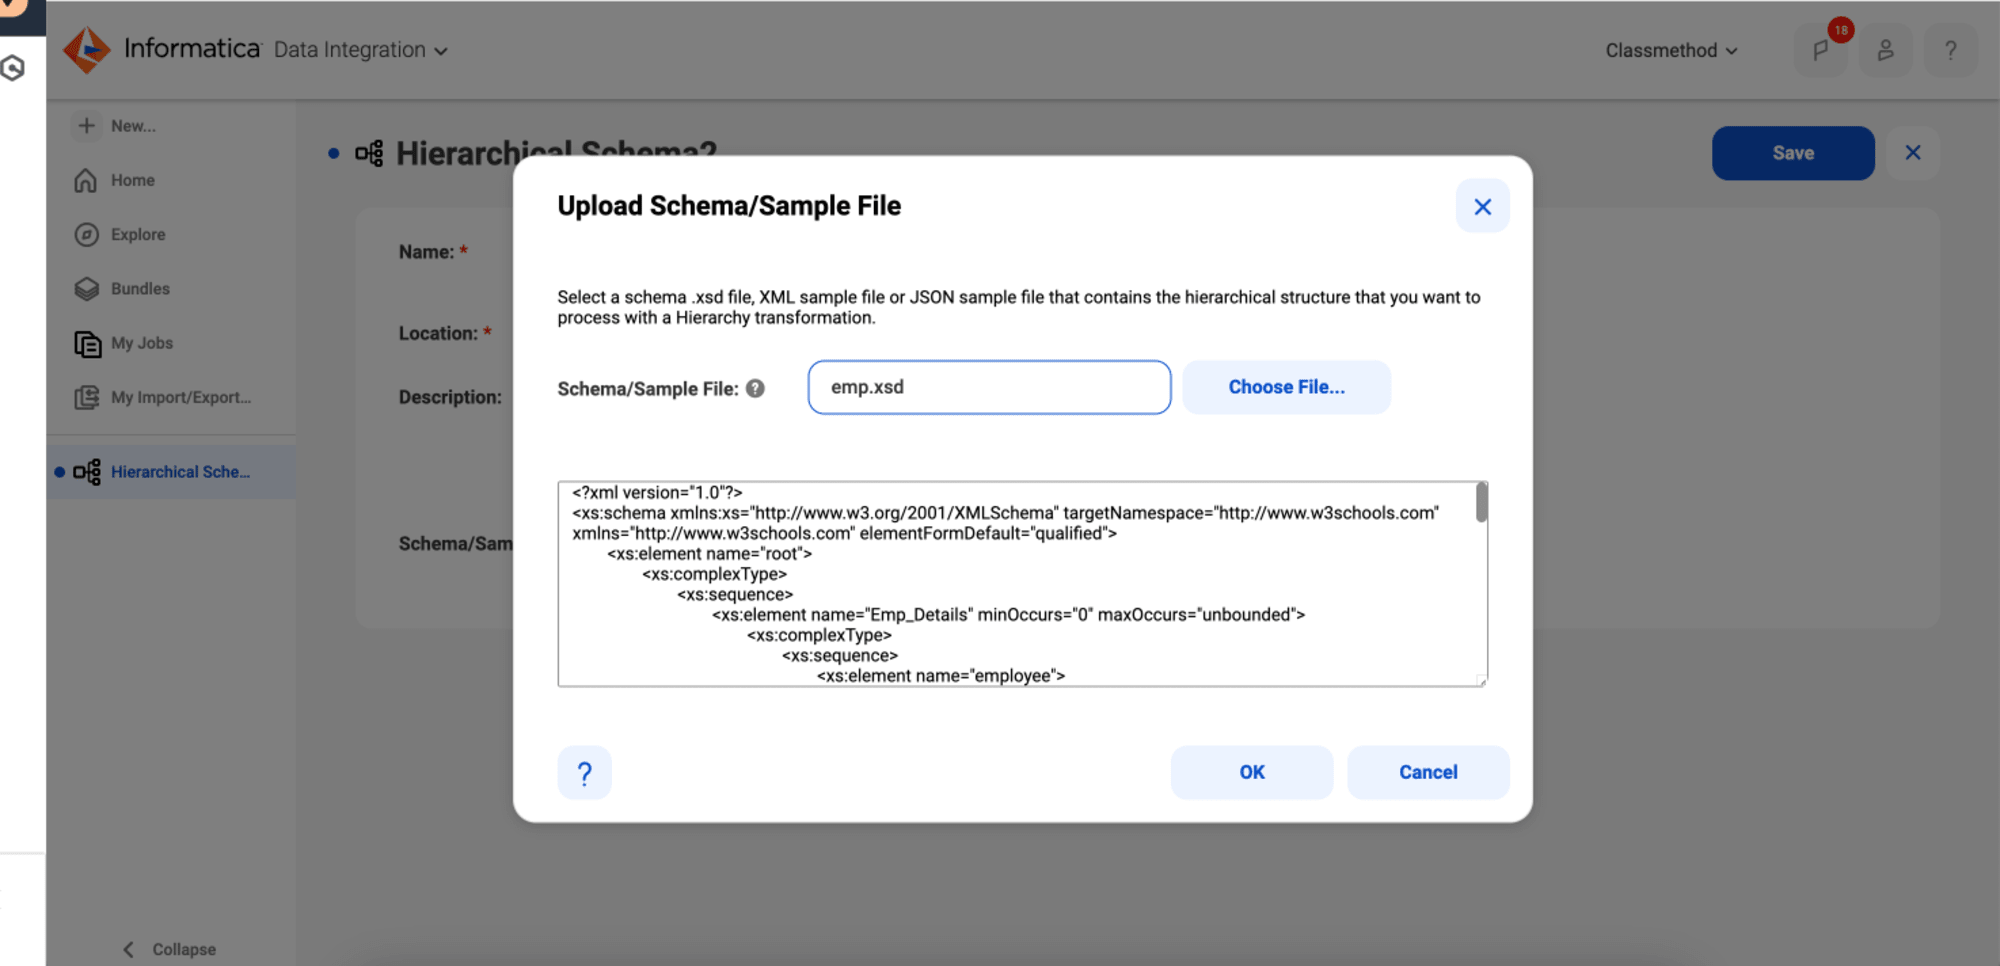
Task: Click the Bundles box icon
Action: [x=87, y=288]
